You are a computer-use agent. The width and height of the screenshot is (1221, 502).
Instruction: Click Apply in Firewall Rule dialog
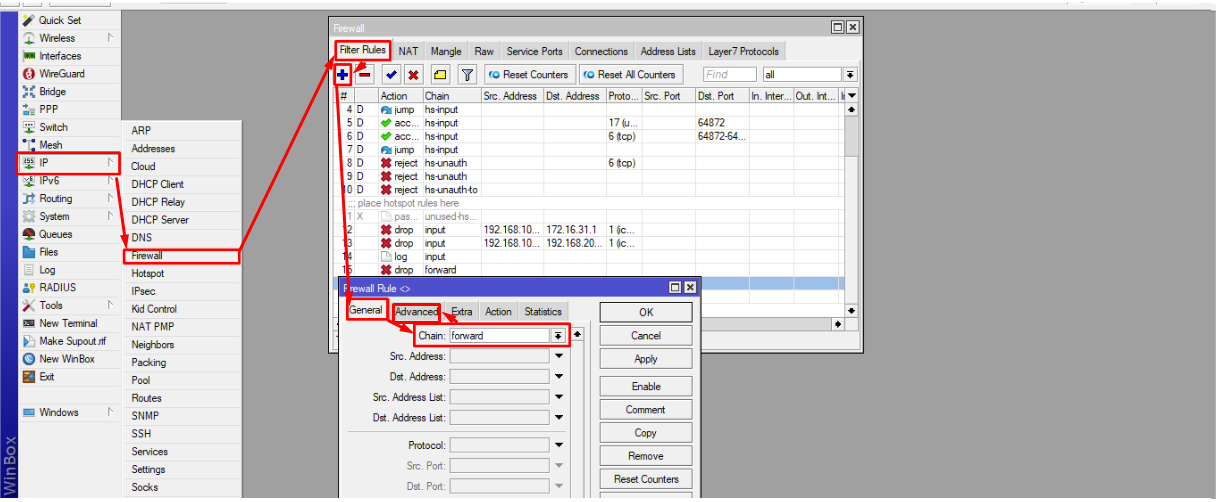[646, 359]
